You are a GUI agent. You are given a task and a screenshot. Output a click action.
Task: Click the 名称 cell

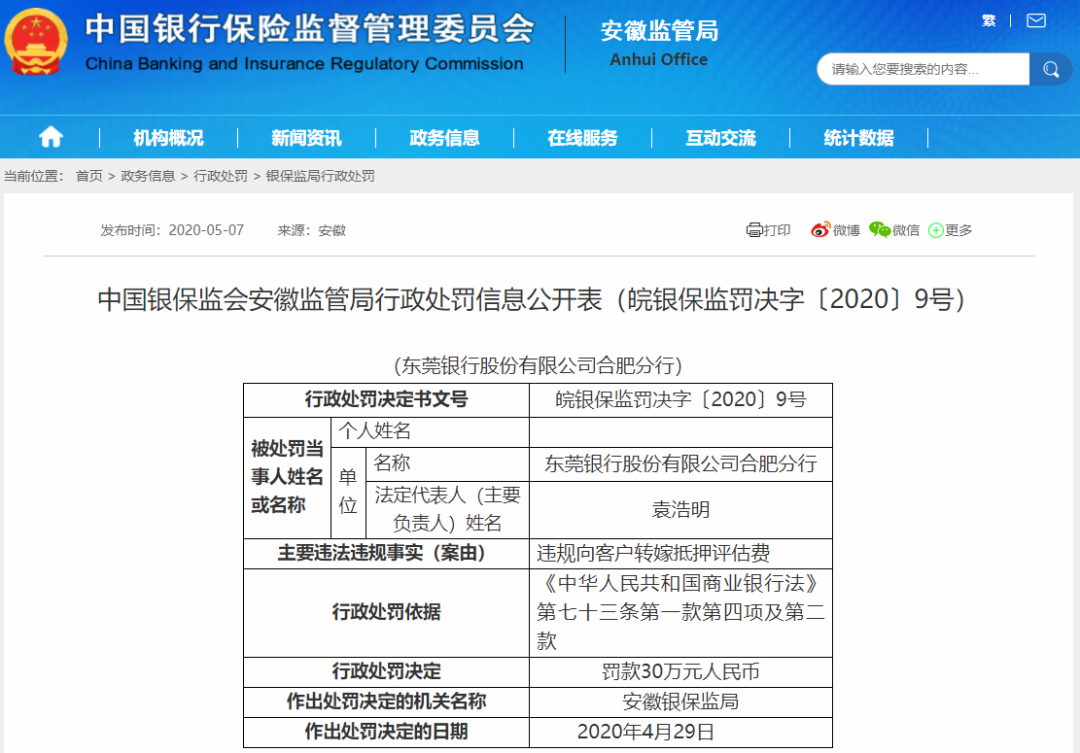[448, 464]
